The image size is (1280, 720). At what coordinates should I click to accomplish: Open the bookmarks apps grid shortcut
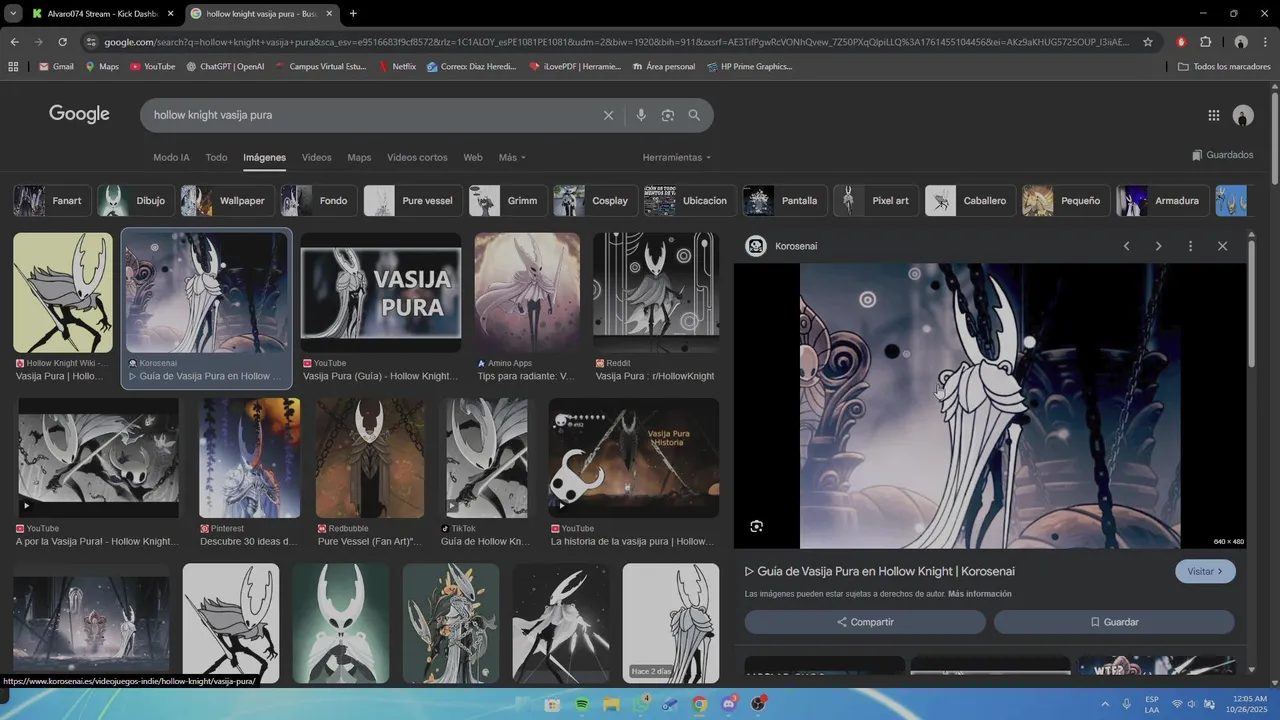(x=13, y=66)
